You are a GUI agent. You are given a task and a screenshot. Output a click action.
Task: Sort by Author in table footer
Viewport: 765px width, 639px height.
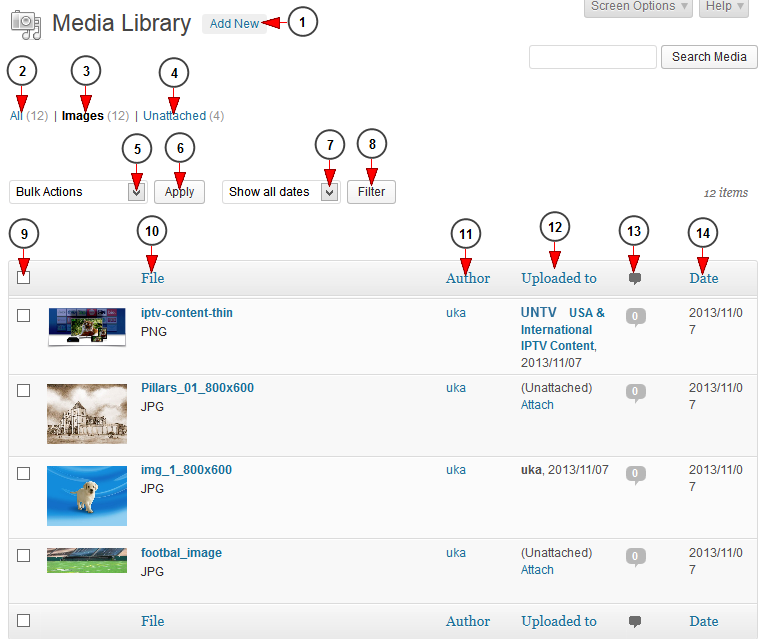tap(468, 621)
